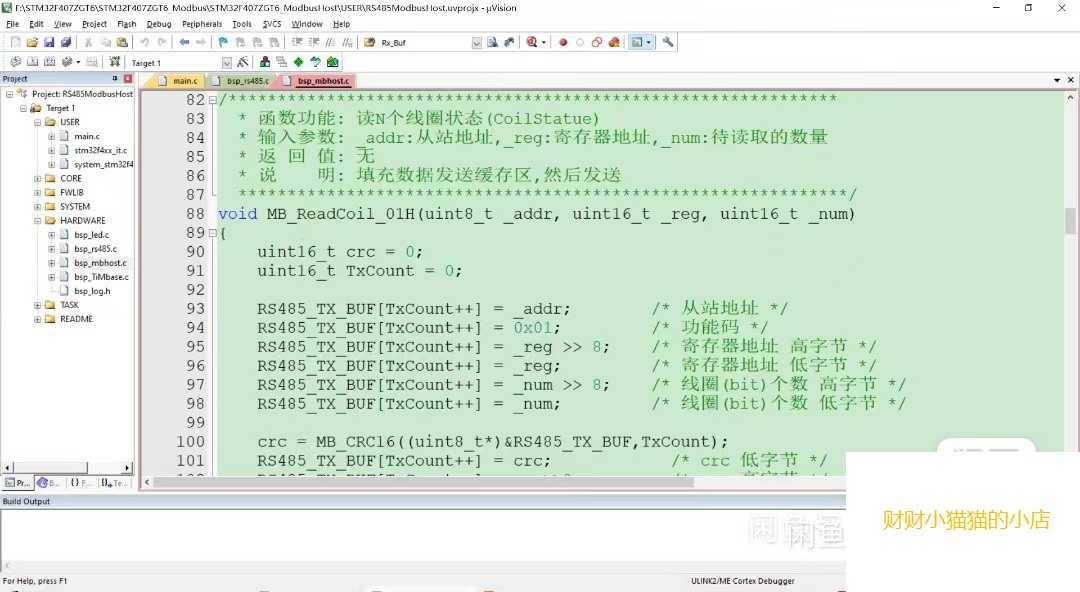Open the Flash menu
Image resolution: width=1080 pixels, height=592 pixels.
point(127,24)
